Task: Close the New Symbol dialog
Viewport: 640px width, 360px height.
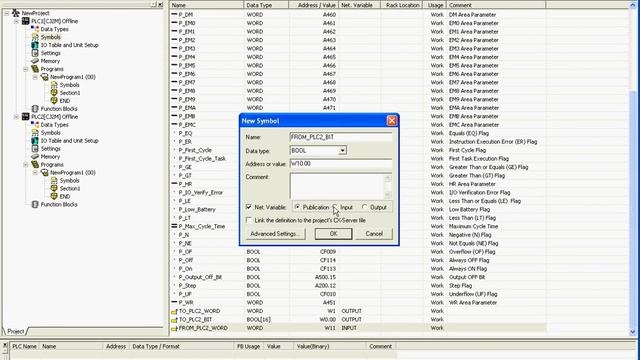Action: (392, 120)
